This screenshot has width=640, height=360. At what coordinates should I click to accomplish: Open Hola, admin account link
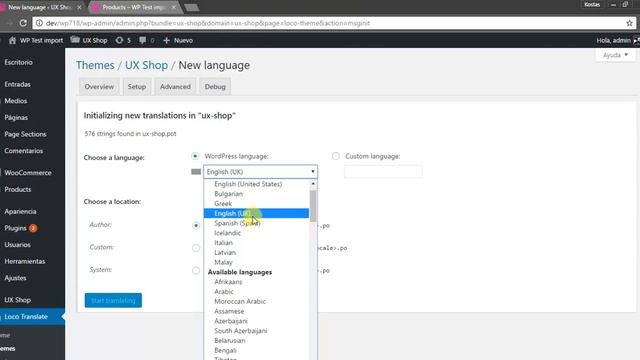click(613, 40)
